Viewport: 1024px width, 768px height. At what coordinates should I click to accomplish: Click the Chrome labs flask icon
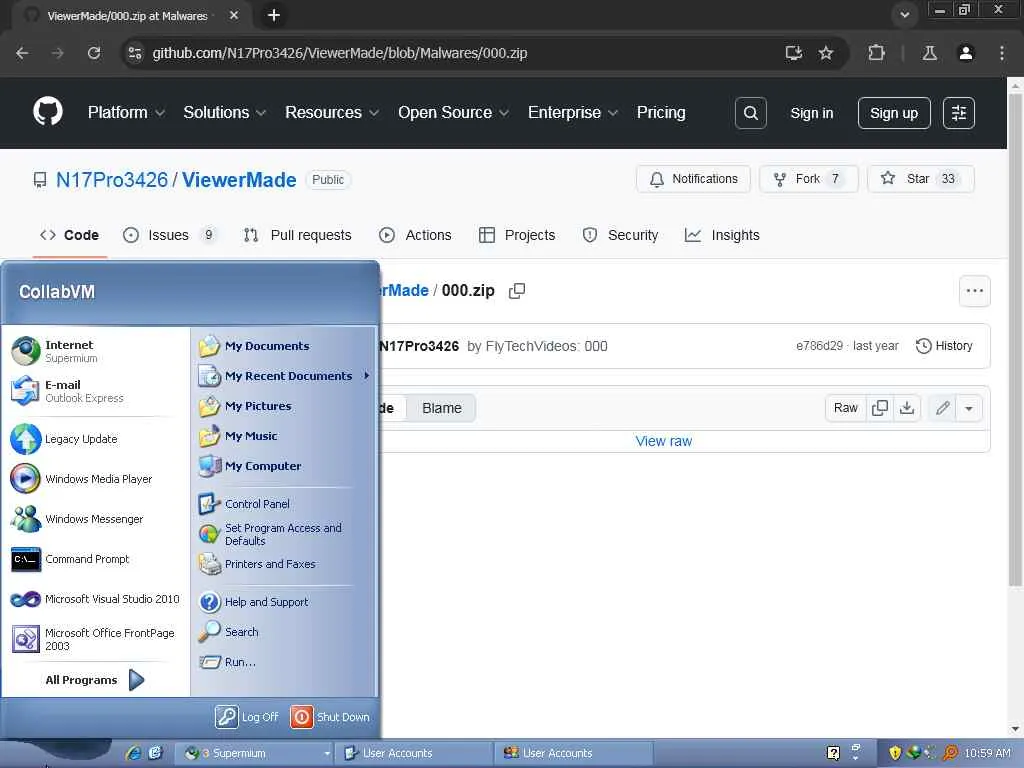[930, 53]
